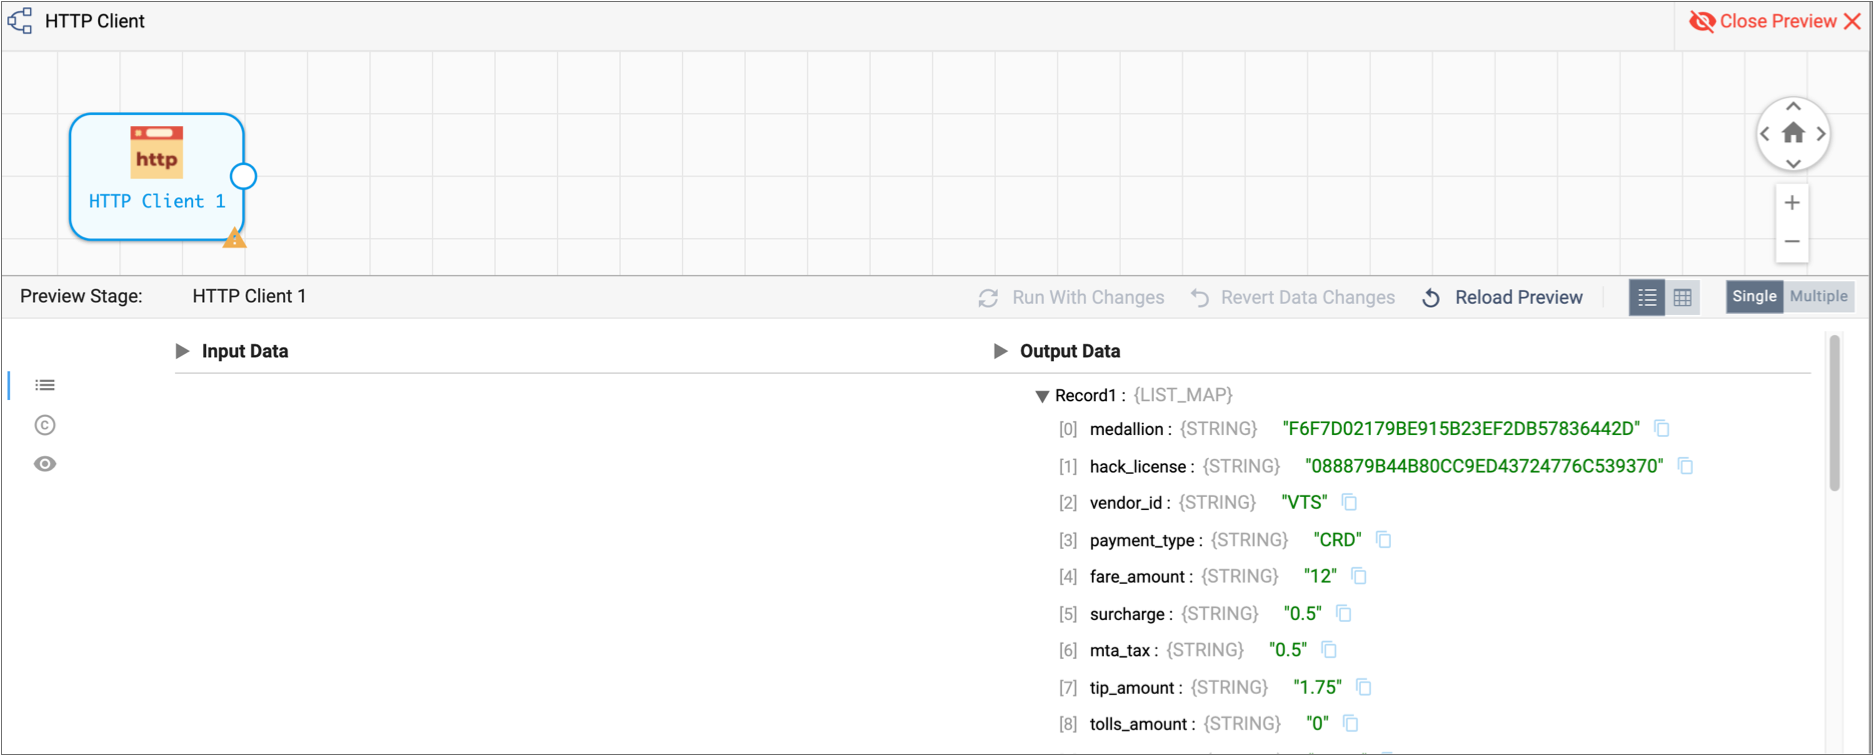Click the HTTP Client 1 stage icon
The height and width of the screenshot is (755, 1873).
pos(157,153)
